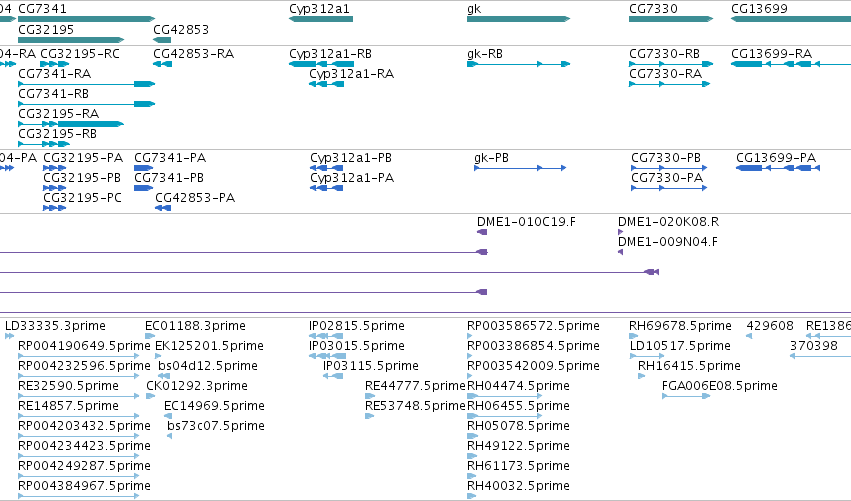The height and width of the screenshot is (501, 851).
Task: Click the DME1-009N04.F marker arrow
Action: click(x=620, y=252)
